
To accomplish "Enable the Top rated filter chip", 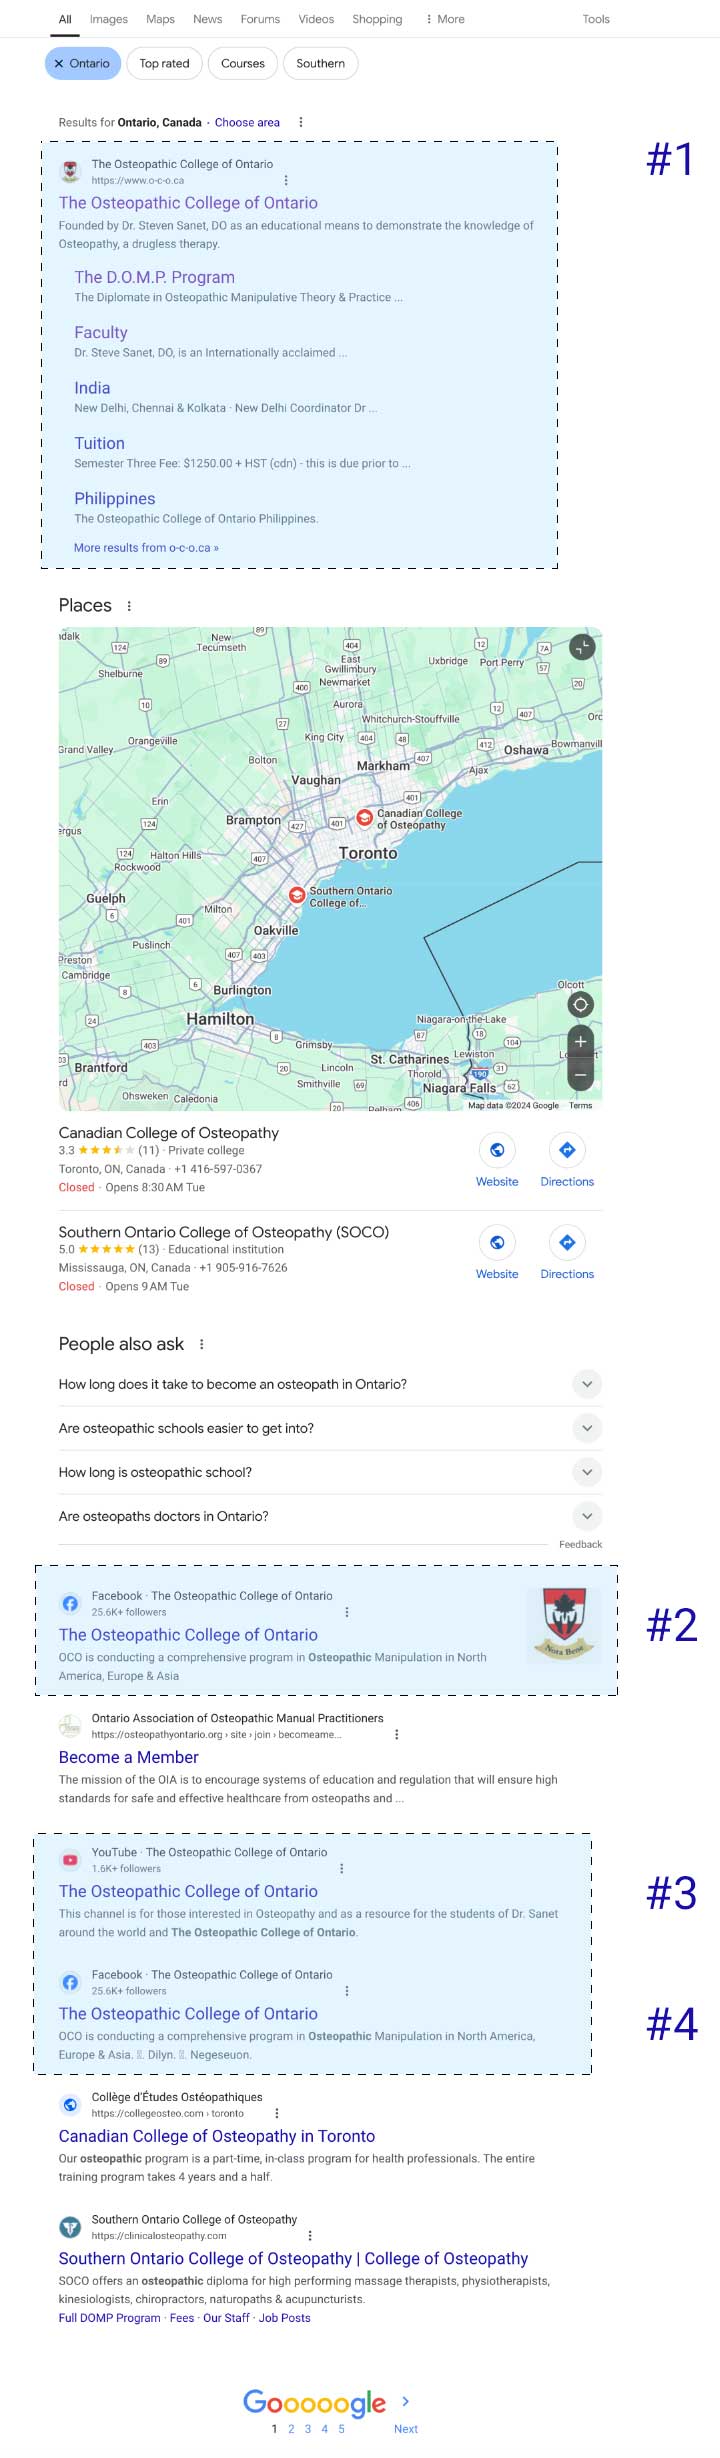I will pos(164,63).
